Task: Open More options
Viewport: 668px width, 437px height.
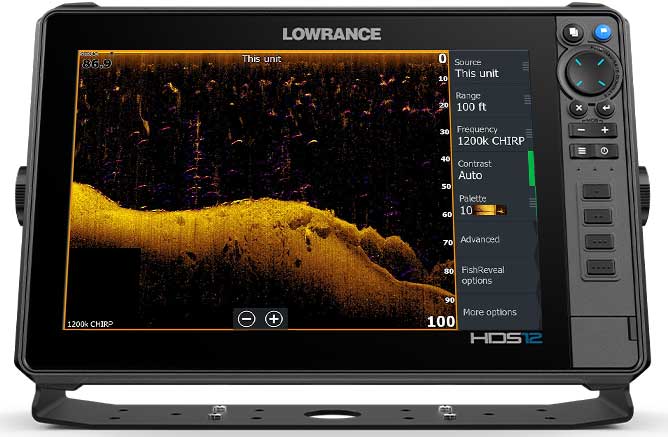Action: [500, 312]
